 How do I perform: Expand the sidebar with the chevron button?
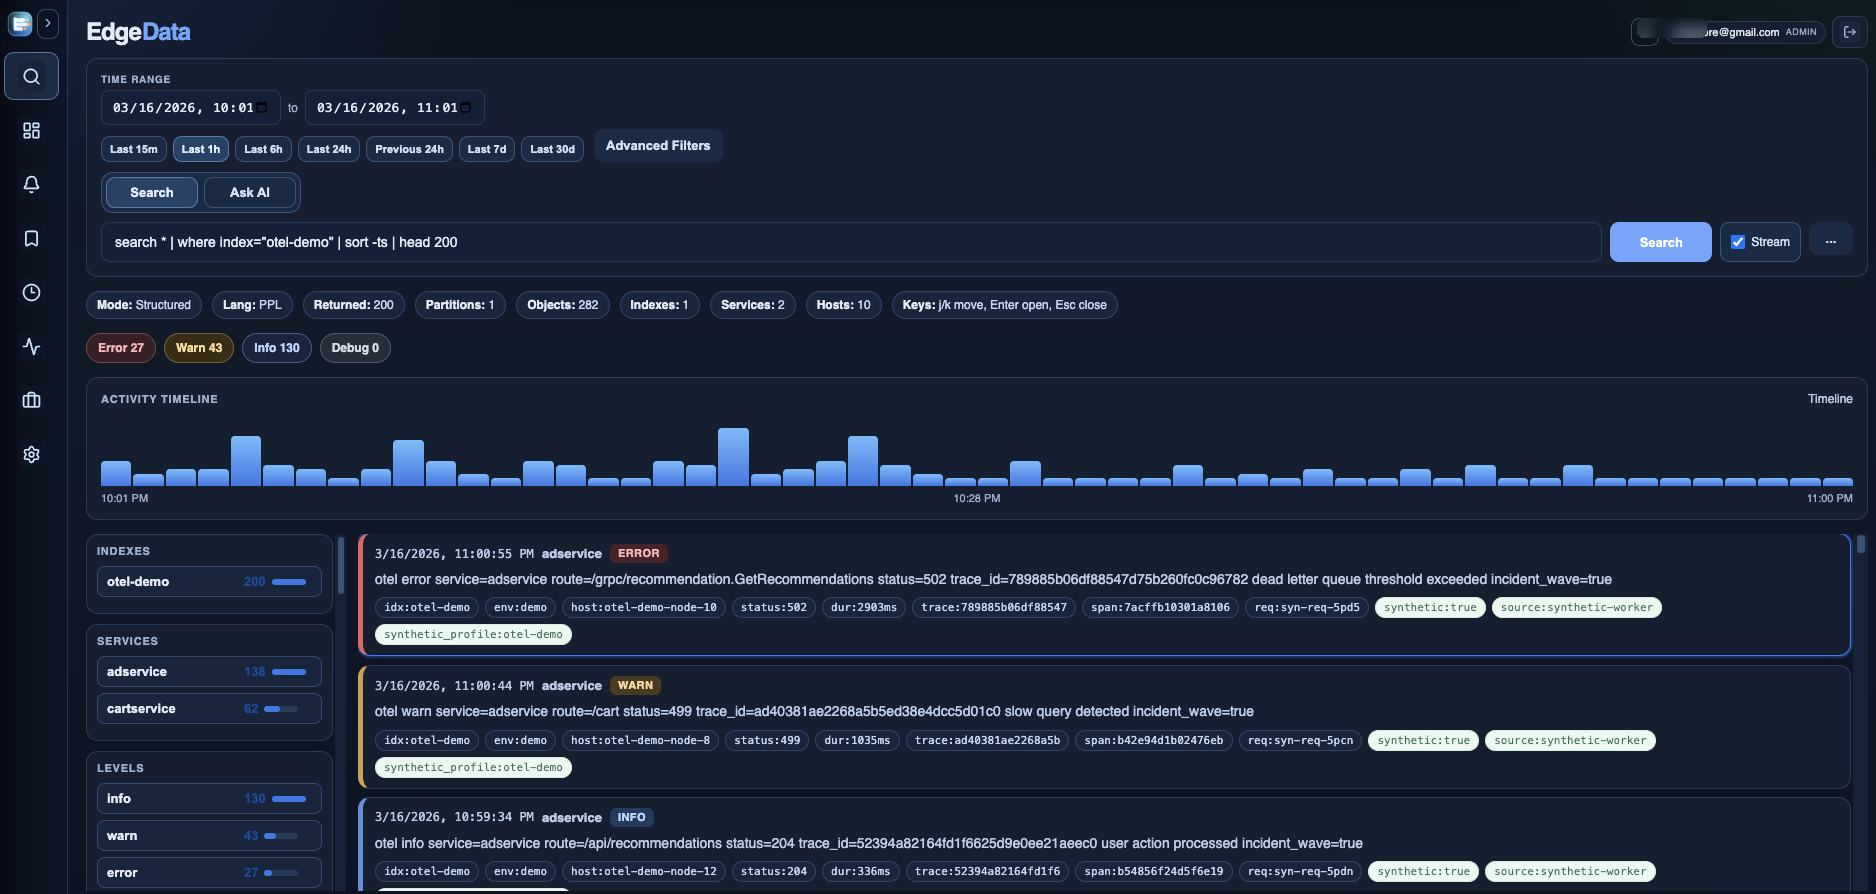47,23
